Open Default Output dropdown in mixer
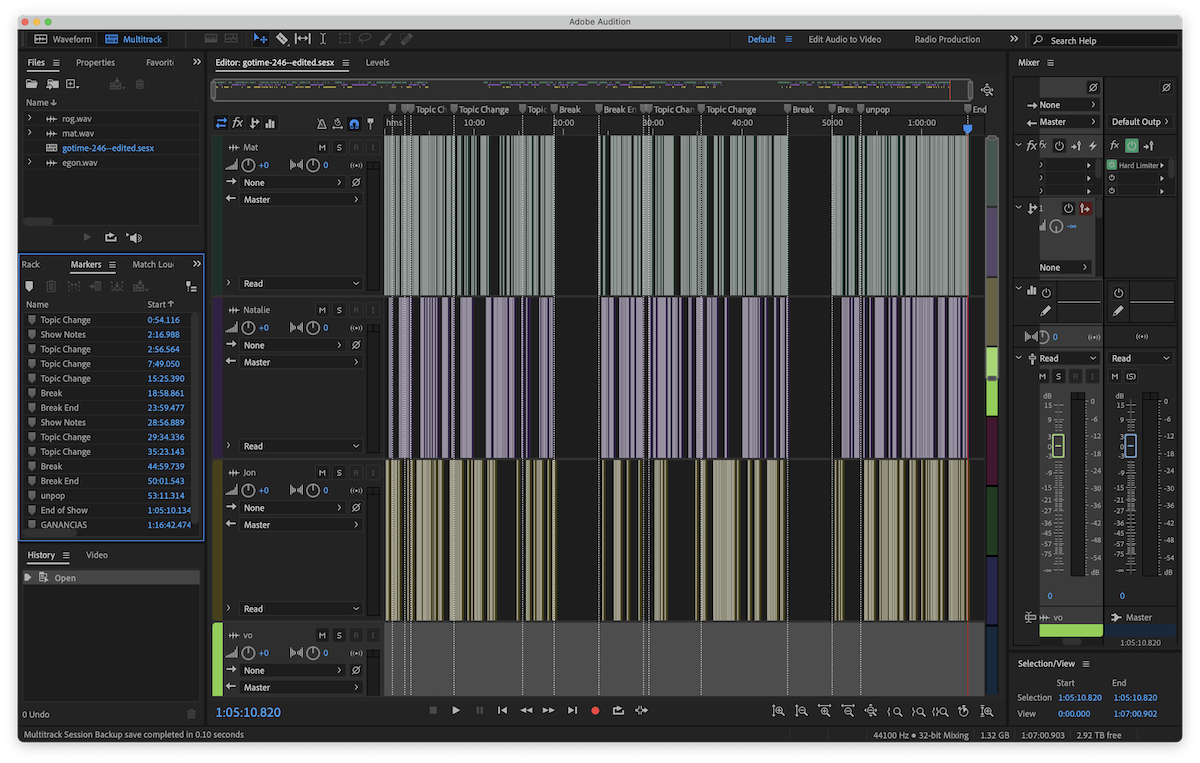Image resolution: width=1200 pixels, height=763 pixels. pos(1140,122)
